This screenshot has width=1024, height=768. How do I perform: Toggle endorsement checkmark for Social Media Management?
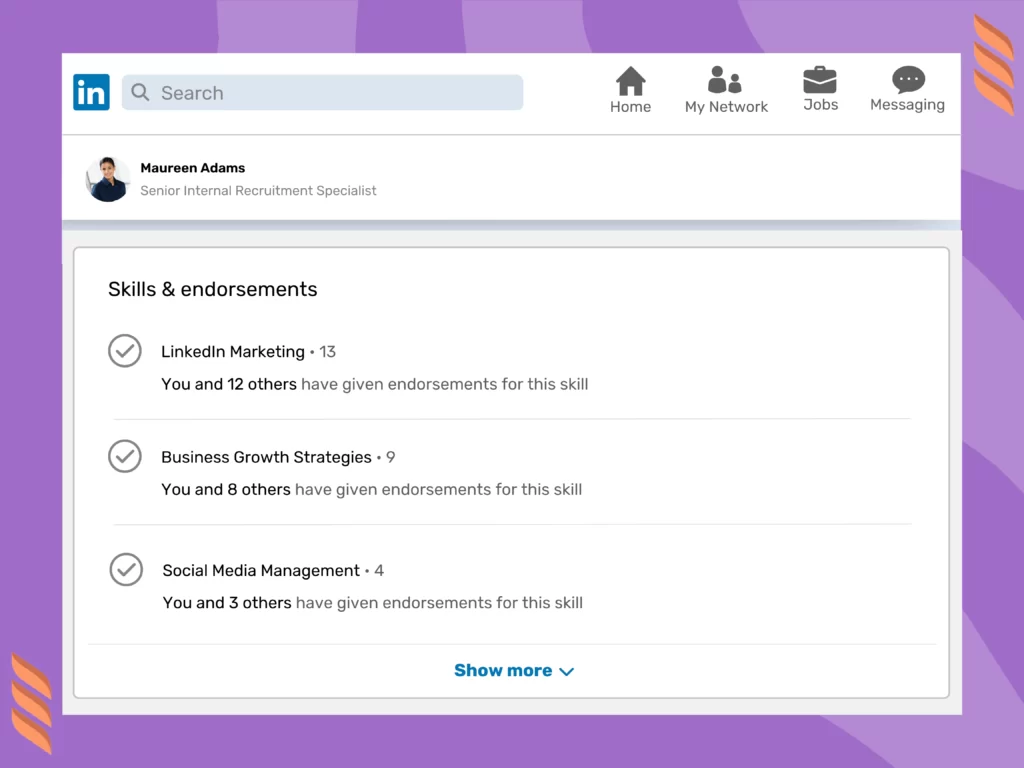point(126,569)
